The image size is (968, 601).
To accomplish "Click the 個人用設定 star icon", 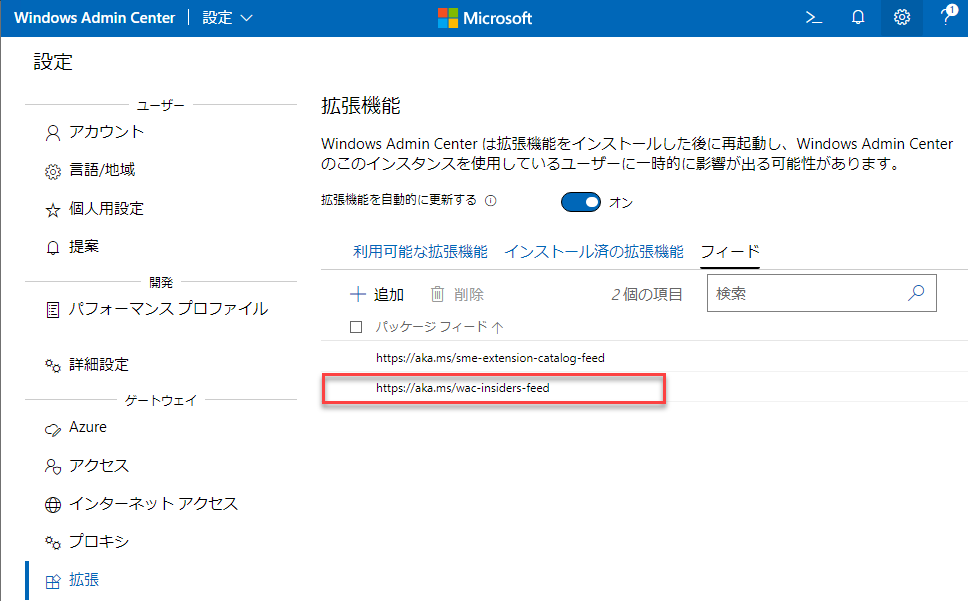I will pyautogui.click(x=53, y=210).
